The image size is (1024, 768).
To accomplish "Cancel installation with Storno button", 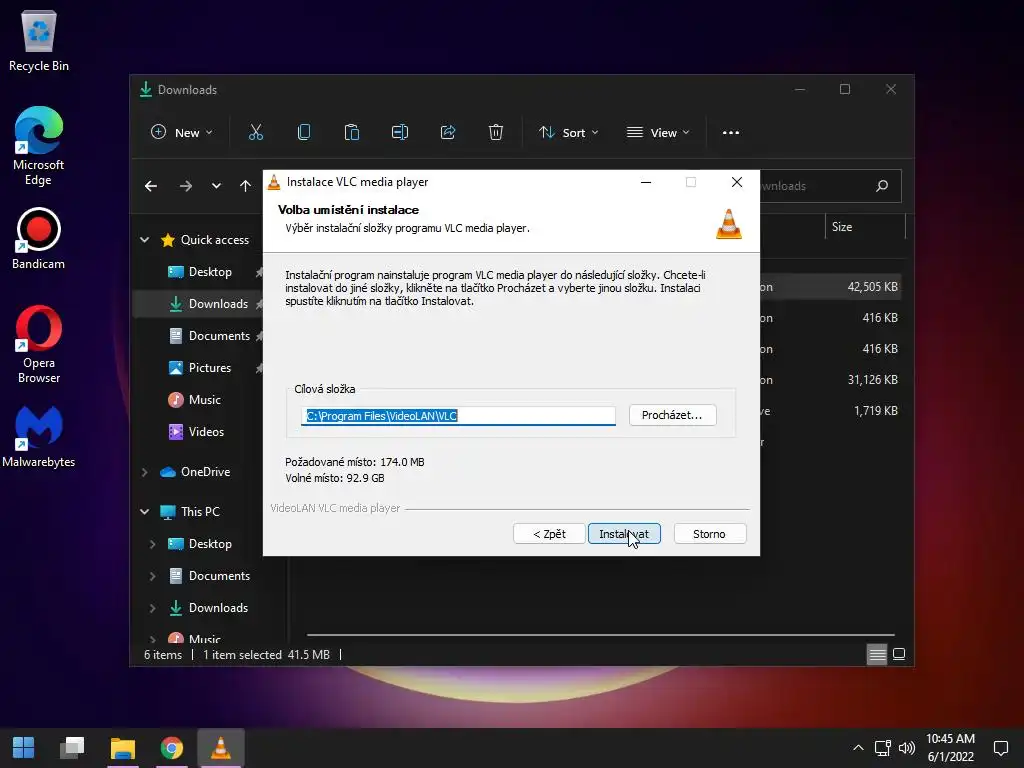I will coord(709,534).
